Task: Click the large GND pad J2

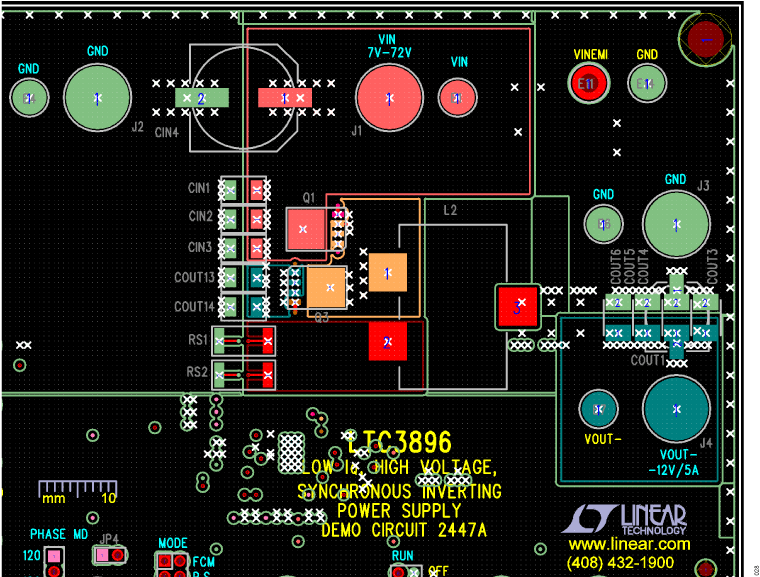Action: [97, 98]
